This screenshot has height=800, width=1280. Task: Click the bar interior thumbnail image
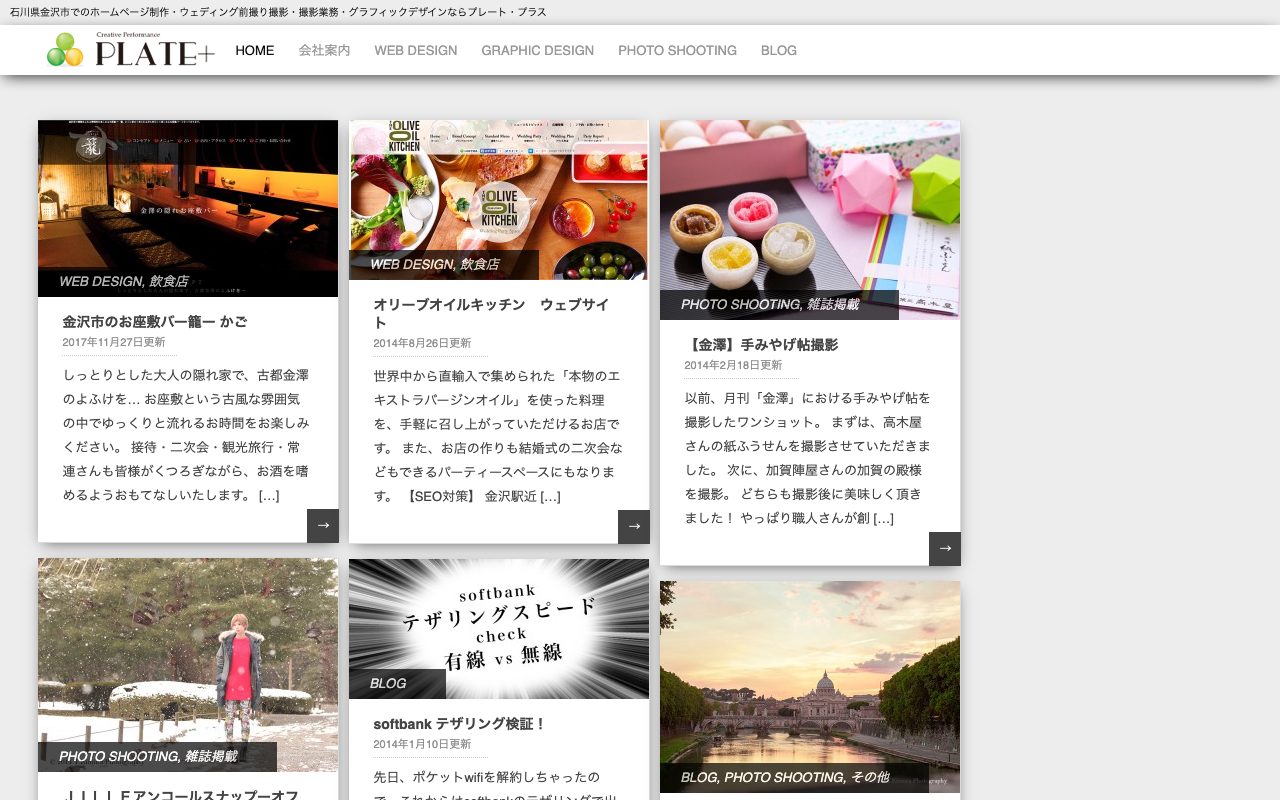point(188,208)
